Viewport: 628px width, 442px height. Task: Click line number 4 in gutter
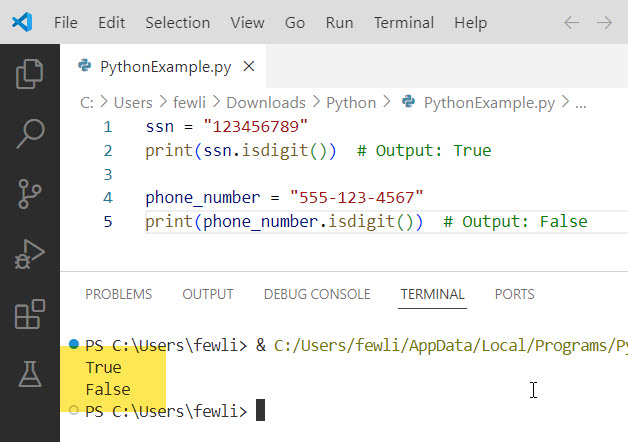107,198
